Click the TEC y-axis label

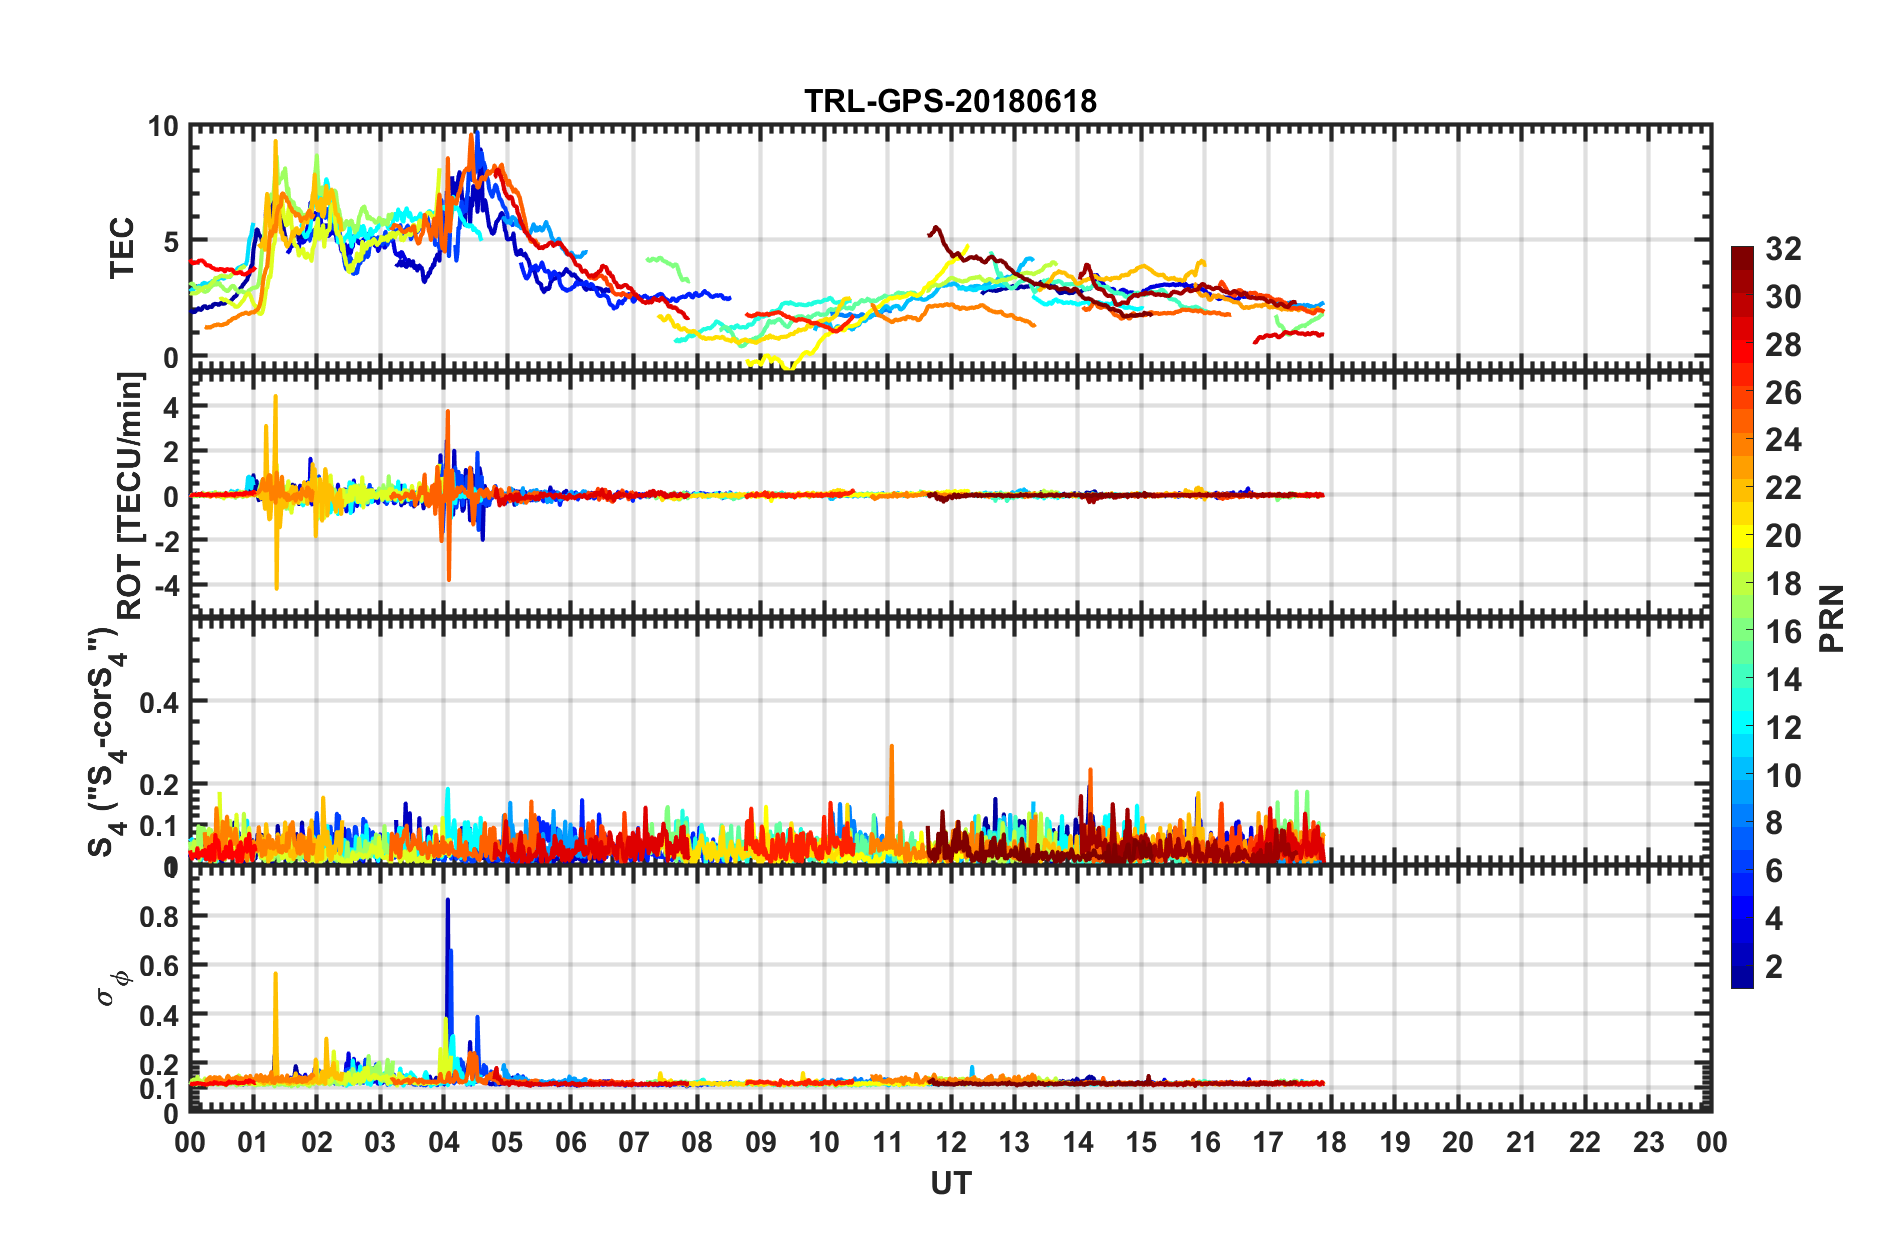(122, 248)
